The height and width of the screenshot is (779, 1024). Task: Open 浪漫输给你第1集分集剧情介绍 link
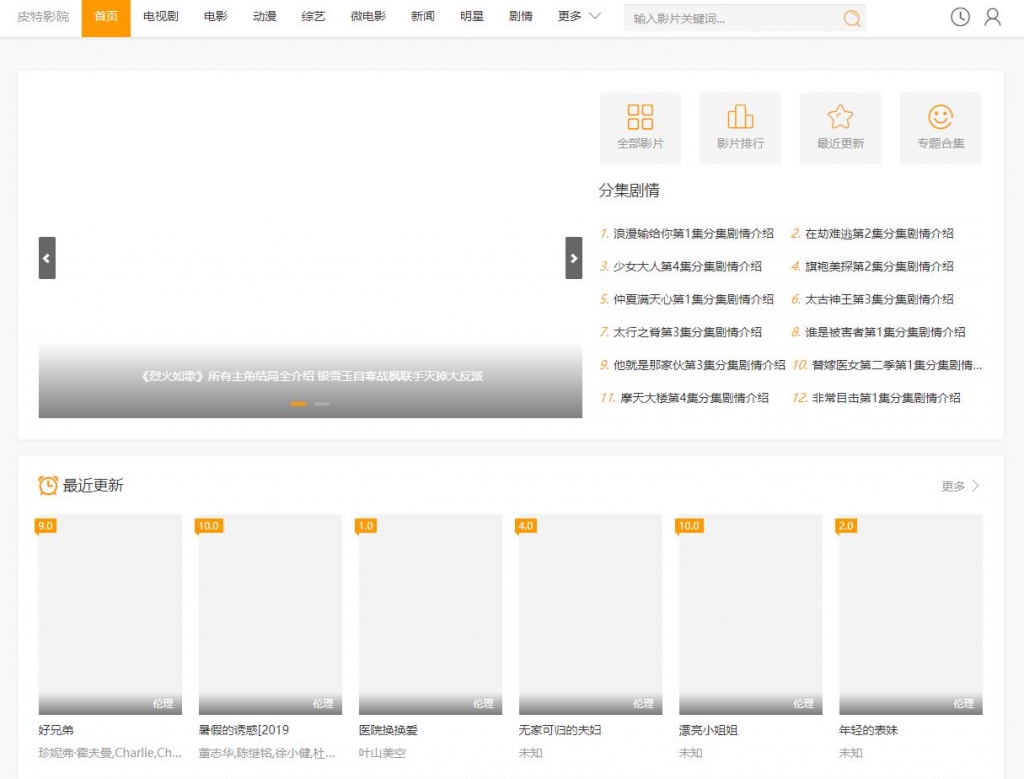pos(693,234)
